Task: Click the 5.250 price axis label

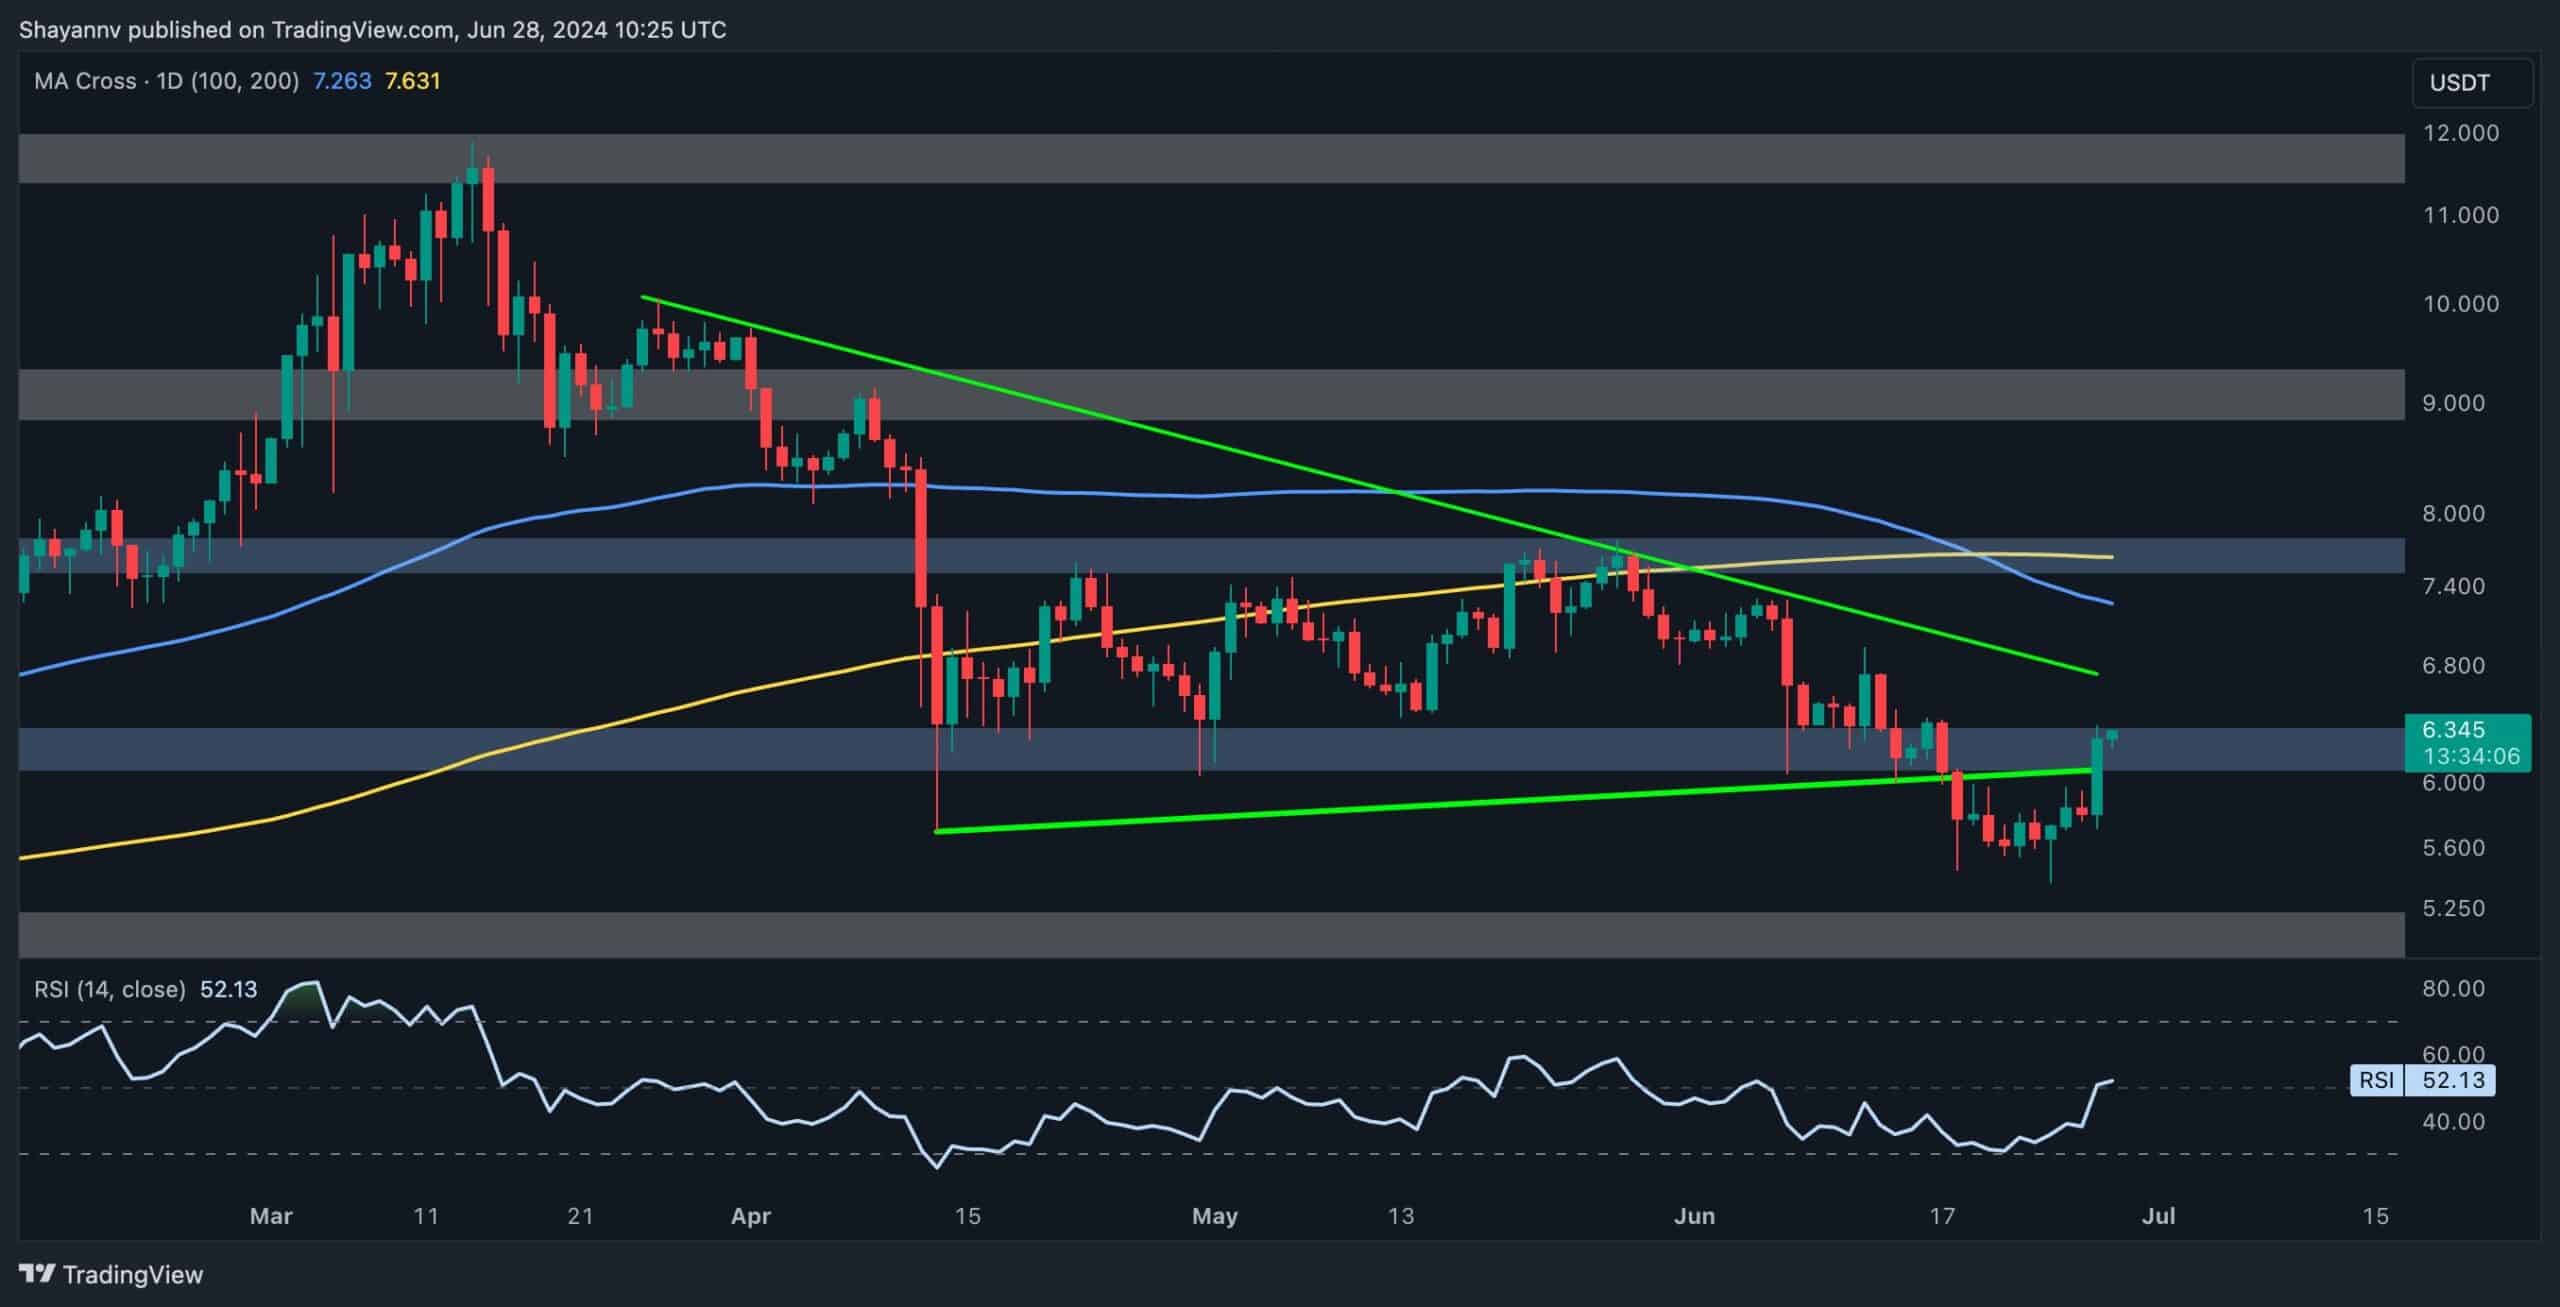Action: [x=2453, y=908]
